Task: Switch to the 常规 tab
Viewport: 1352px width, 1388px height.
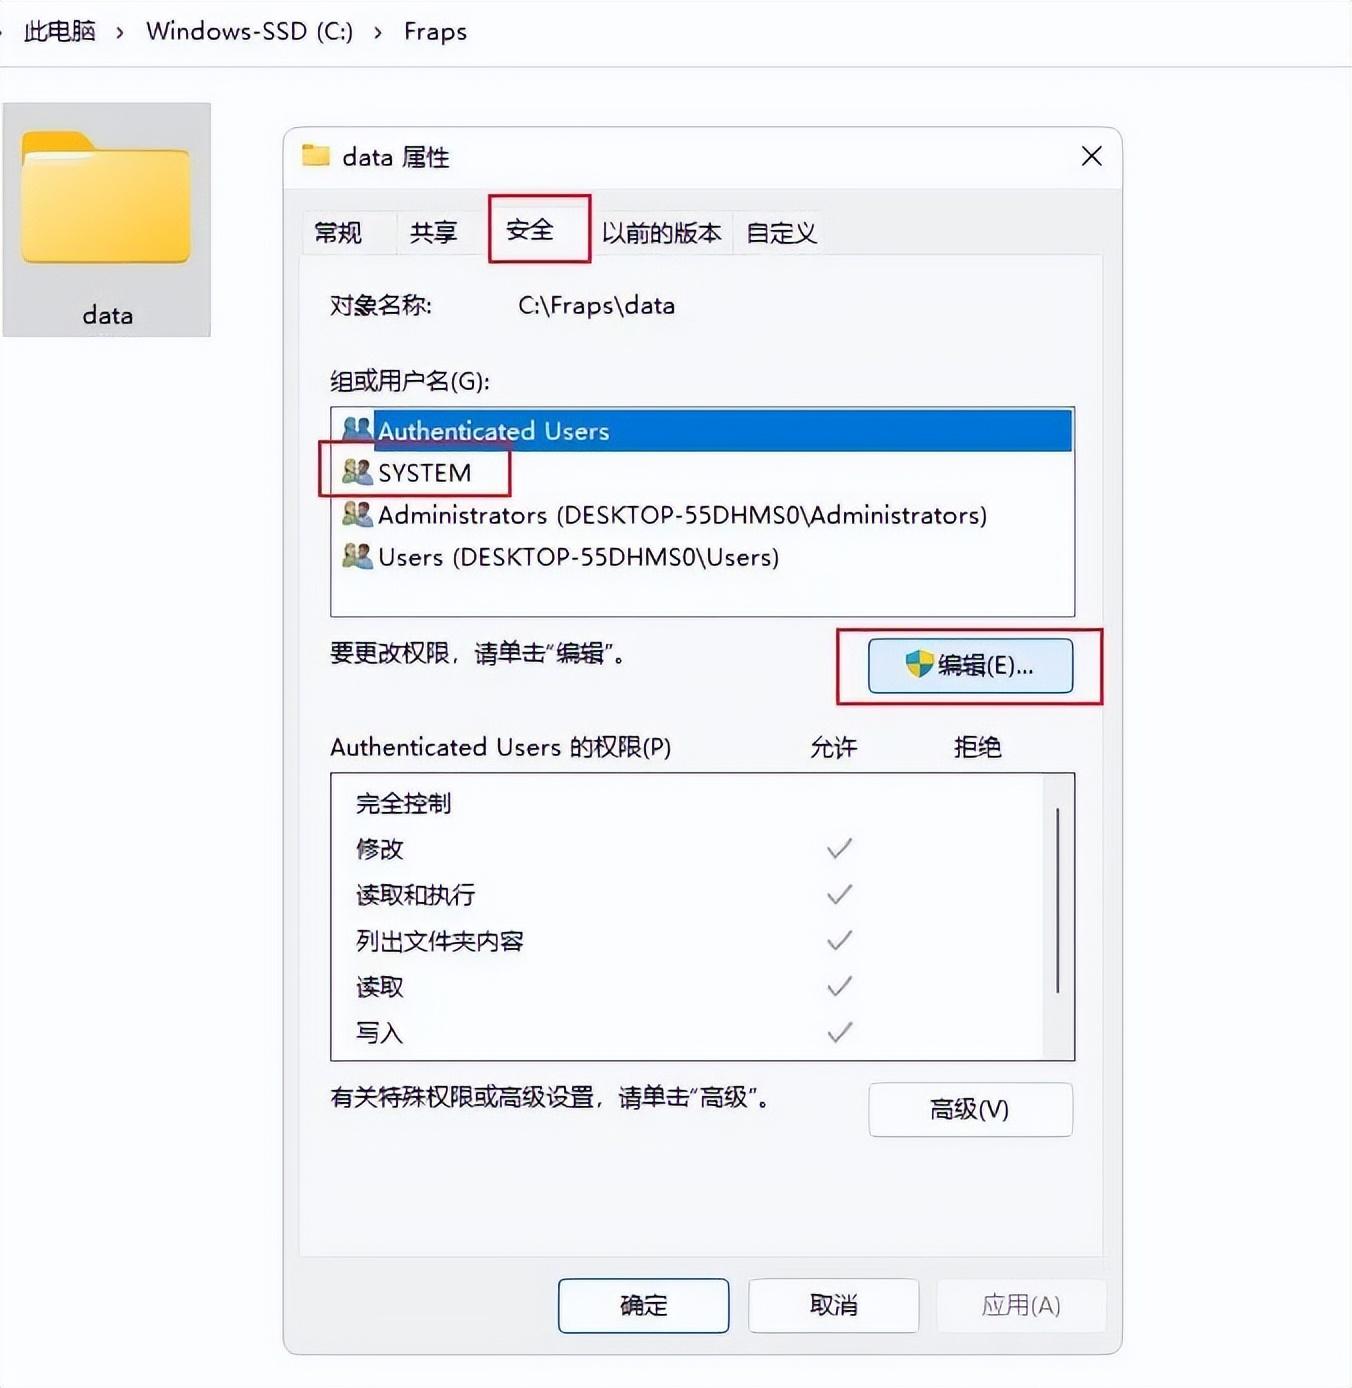Action: [x=338, y=233]
